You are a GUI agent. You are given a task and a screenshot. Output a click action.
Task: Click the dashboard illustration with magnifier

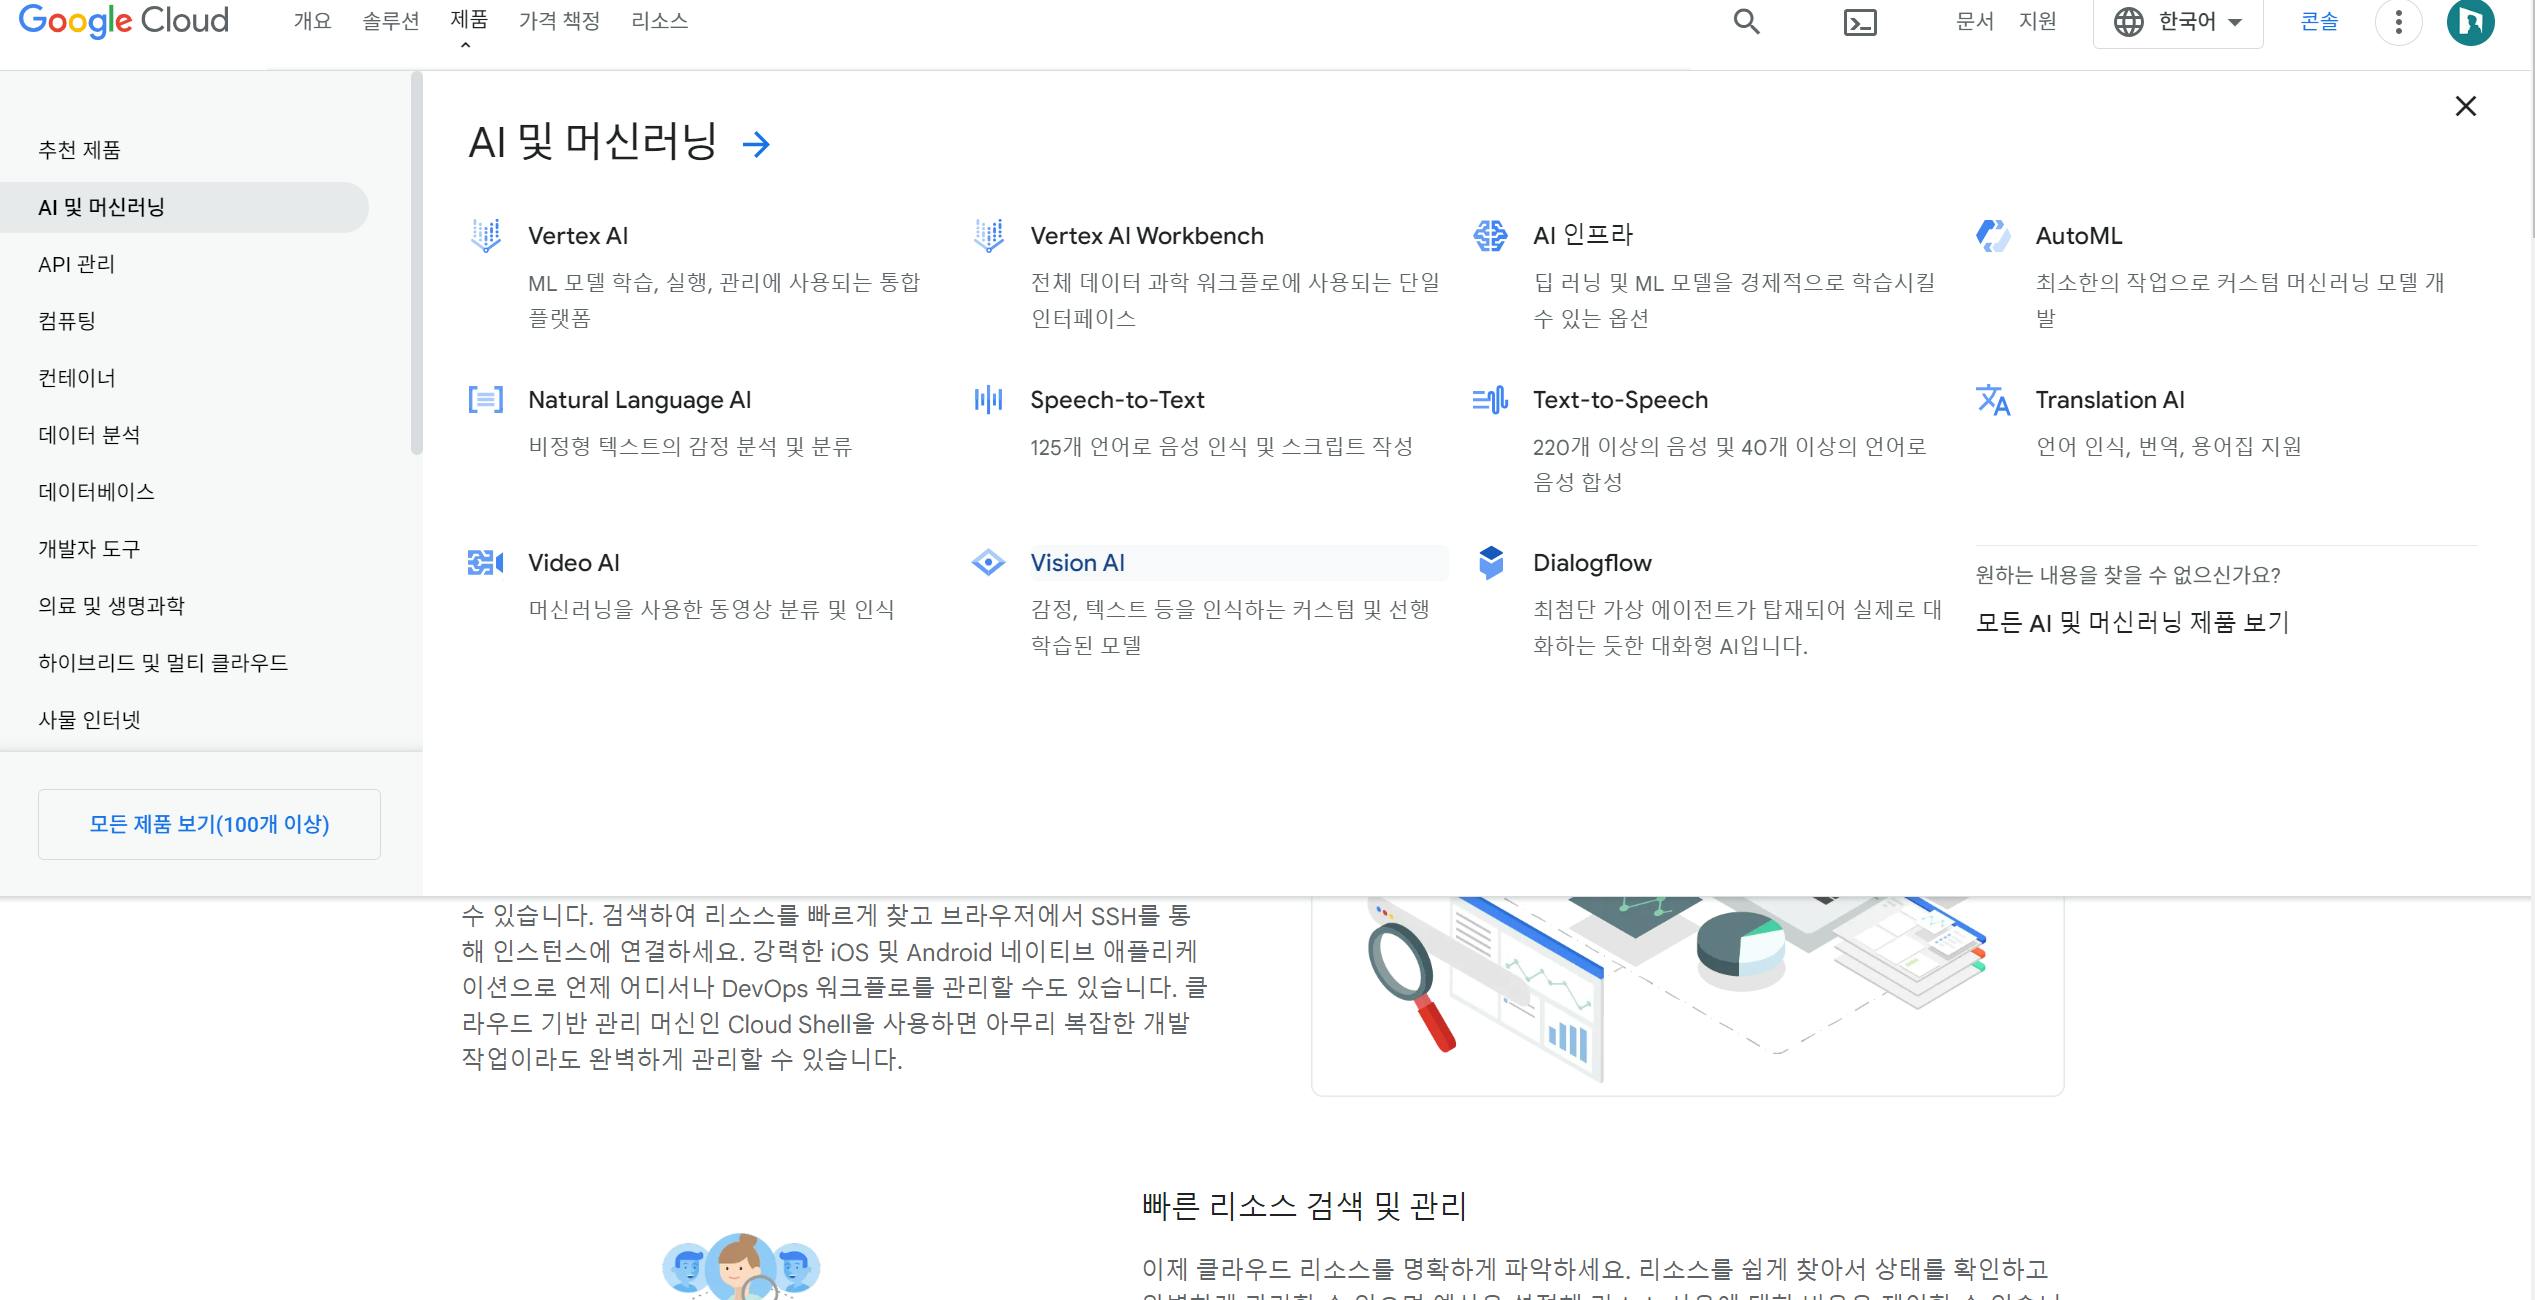[1687, 995]
